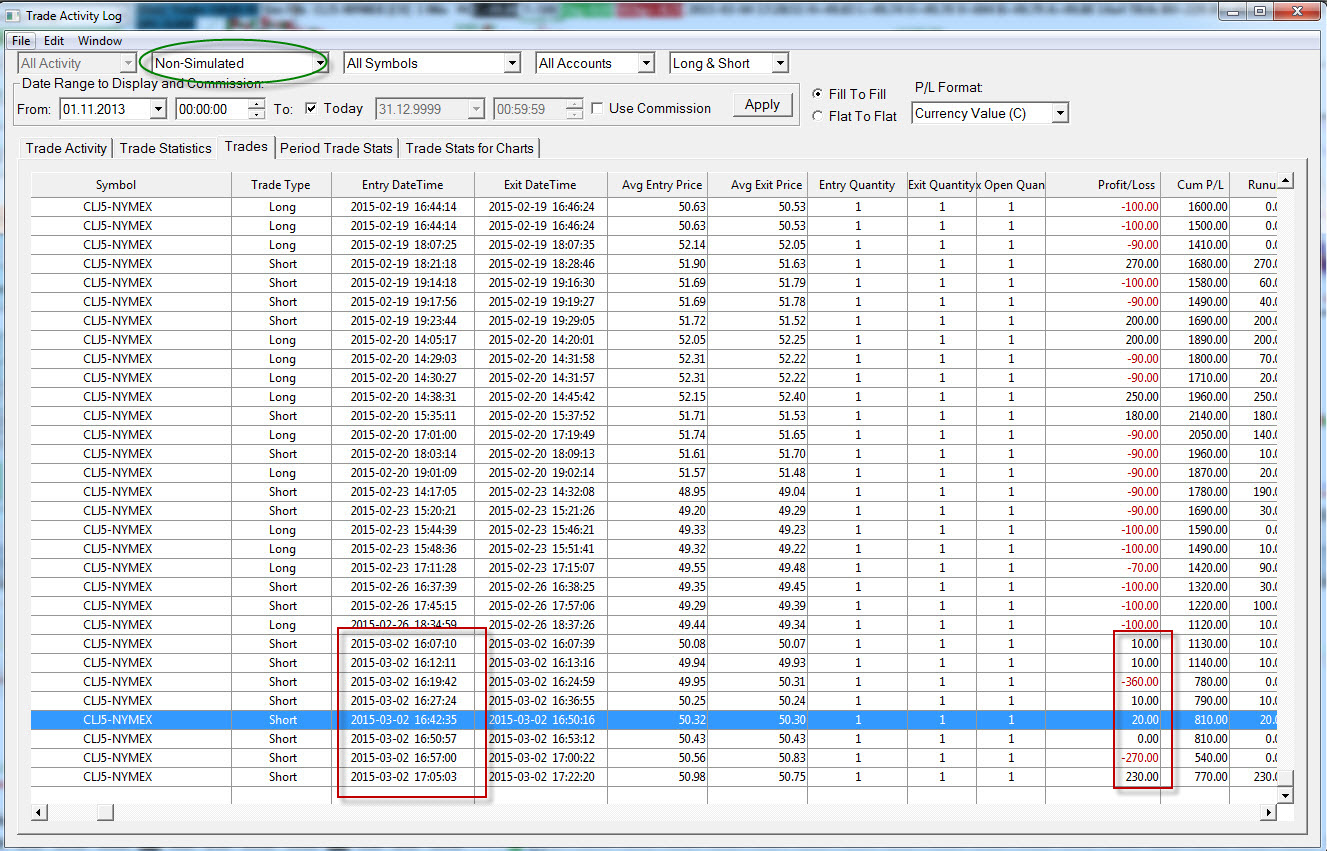Viewport: 1327px width, 851px height.
Task: Click the horizontal scrollbar right arrow
Action: (1268, 812)
